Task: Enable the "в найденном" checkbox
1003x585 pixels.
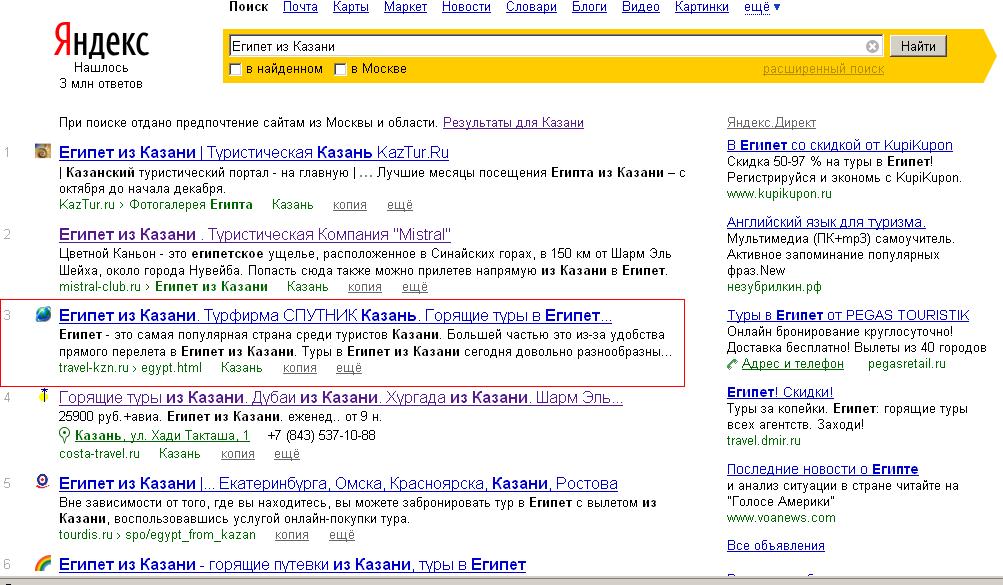Action: [x=236, y=70]
